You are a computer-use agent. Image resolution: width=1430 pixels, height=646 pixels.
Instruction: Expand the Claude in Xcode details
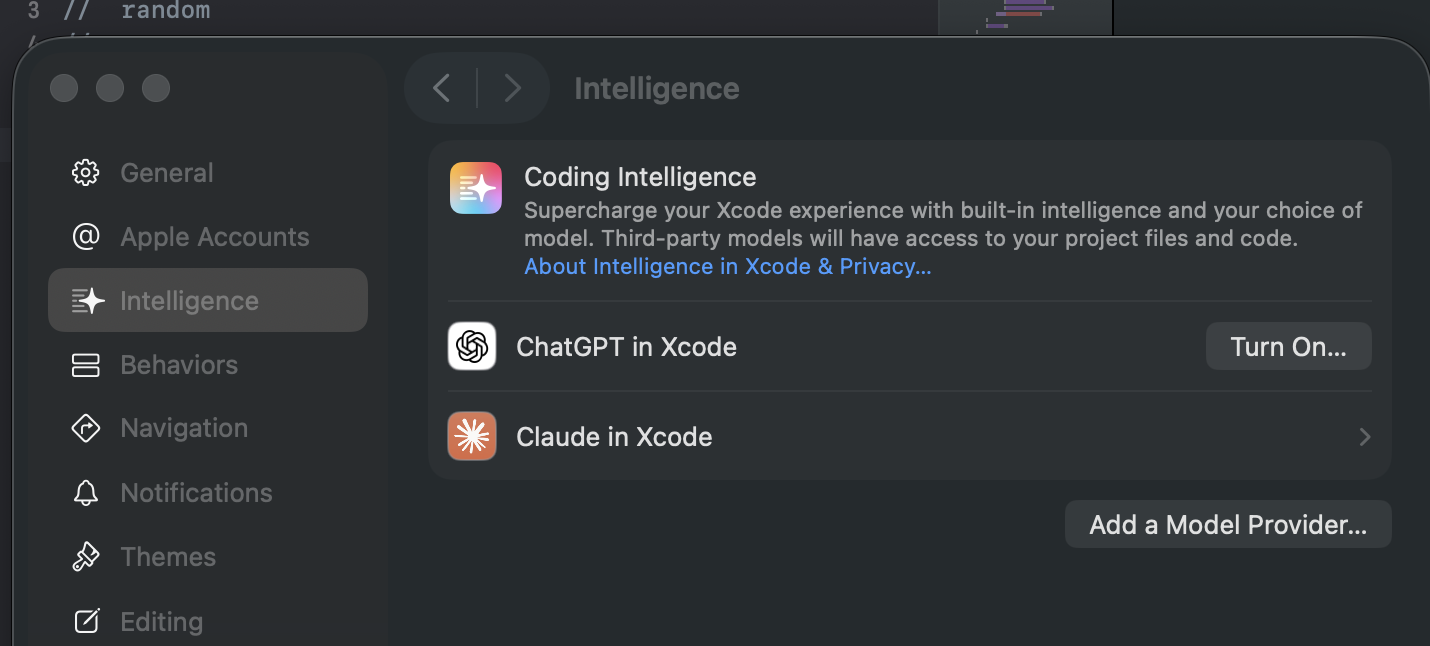tap(1364, 437)
